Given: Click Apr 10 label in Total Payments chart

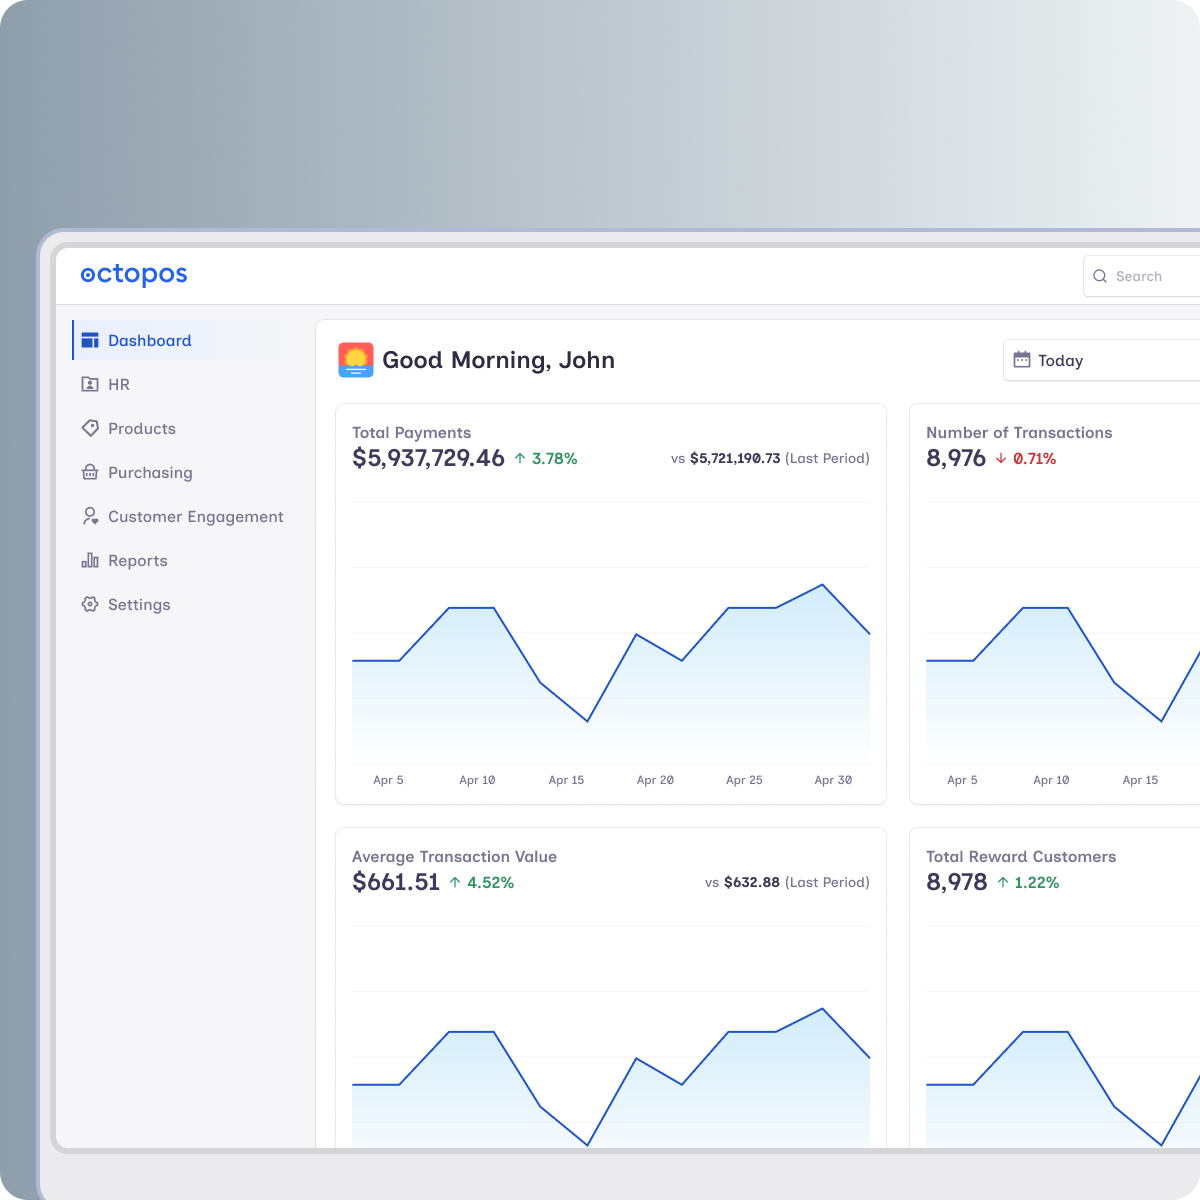Looking at the screenshot, I should point(477,780).
